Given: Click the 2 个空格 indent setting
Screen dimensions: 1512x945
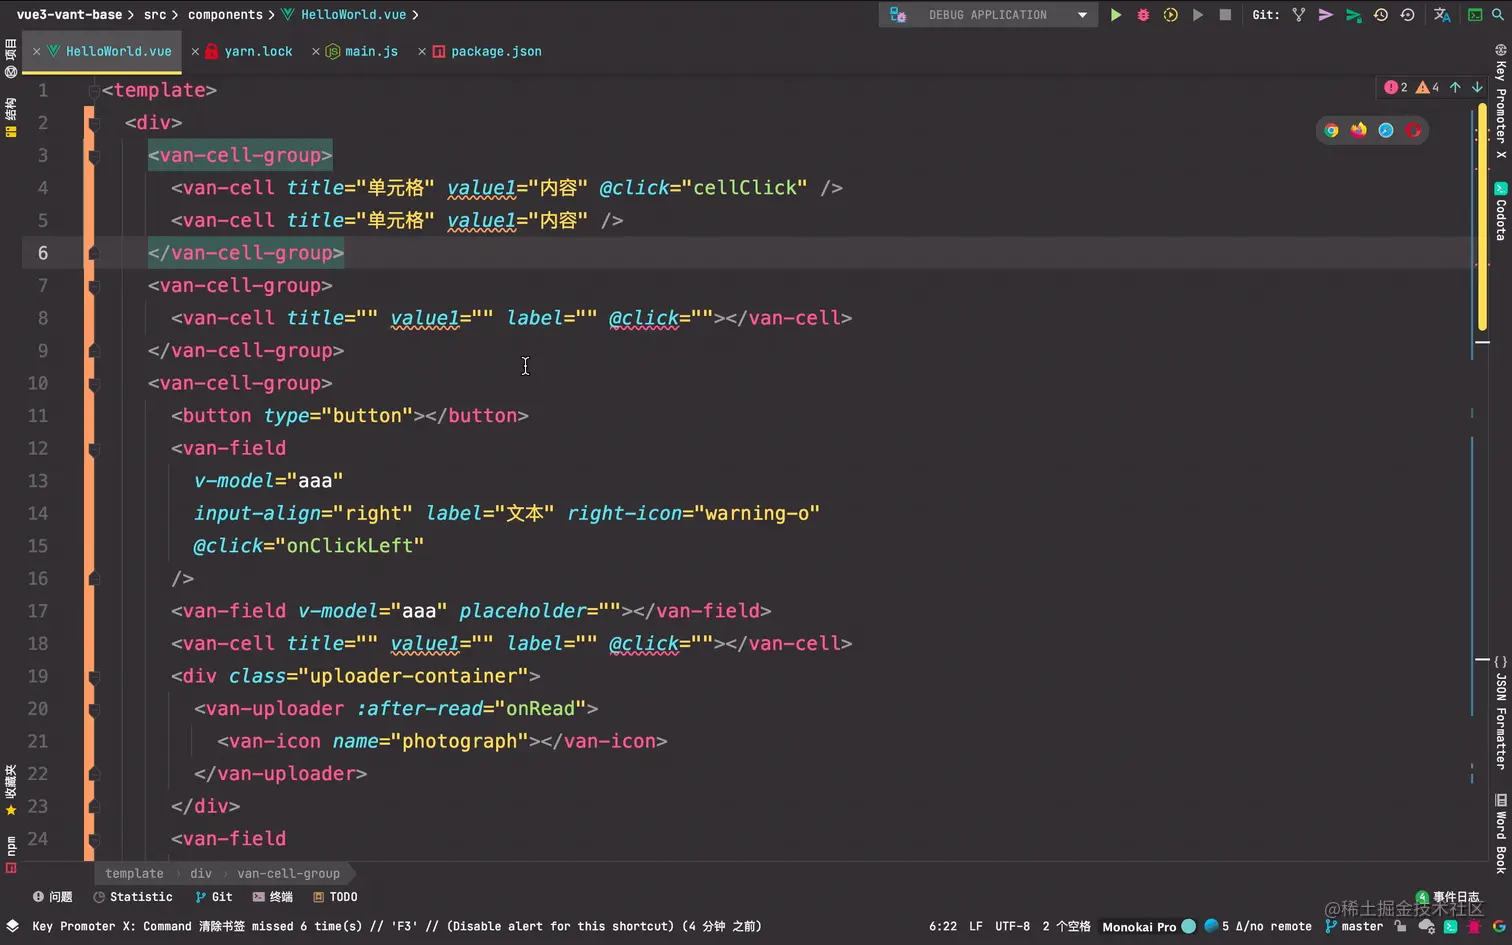Looking at the screenshot, I should coord(1066,926).
